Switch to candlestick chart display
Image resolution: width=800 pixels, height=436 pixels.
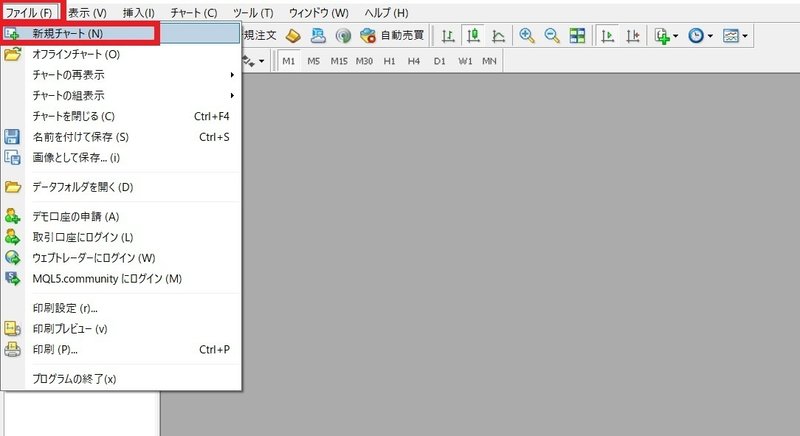473,36
